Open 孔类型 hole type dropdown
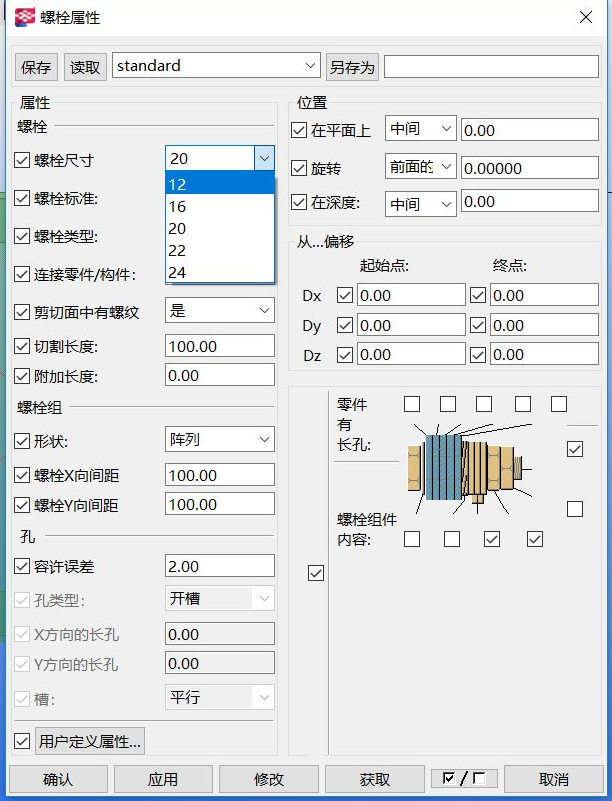This screenshot has width=612, height=801. point(264,598)
